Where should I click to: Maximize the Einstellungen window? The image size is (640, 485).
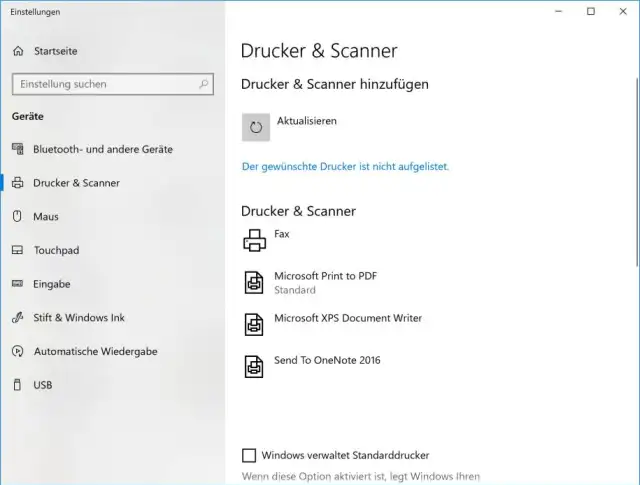click(590, 11)
